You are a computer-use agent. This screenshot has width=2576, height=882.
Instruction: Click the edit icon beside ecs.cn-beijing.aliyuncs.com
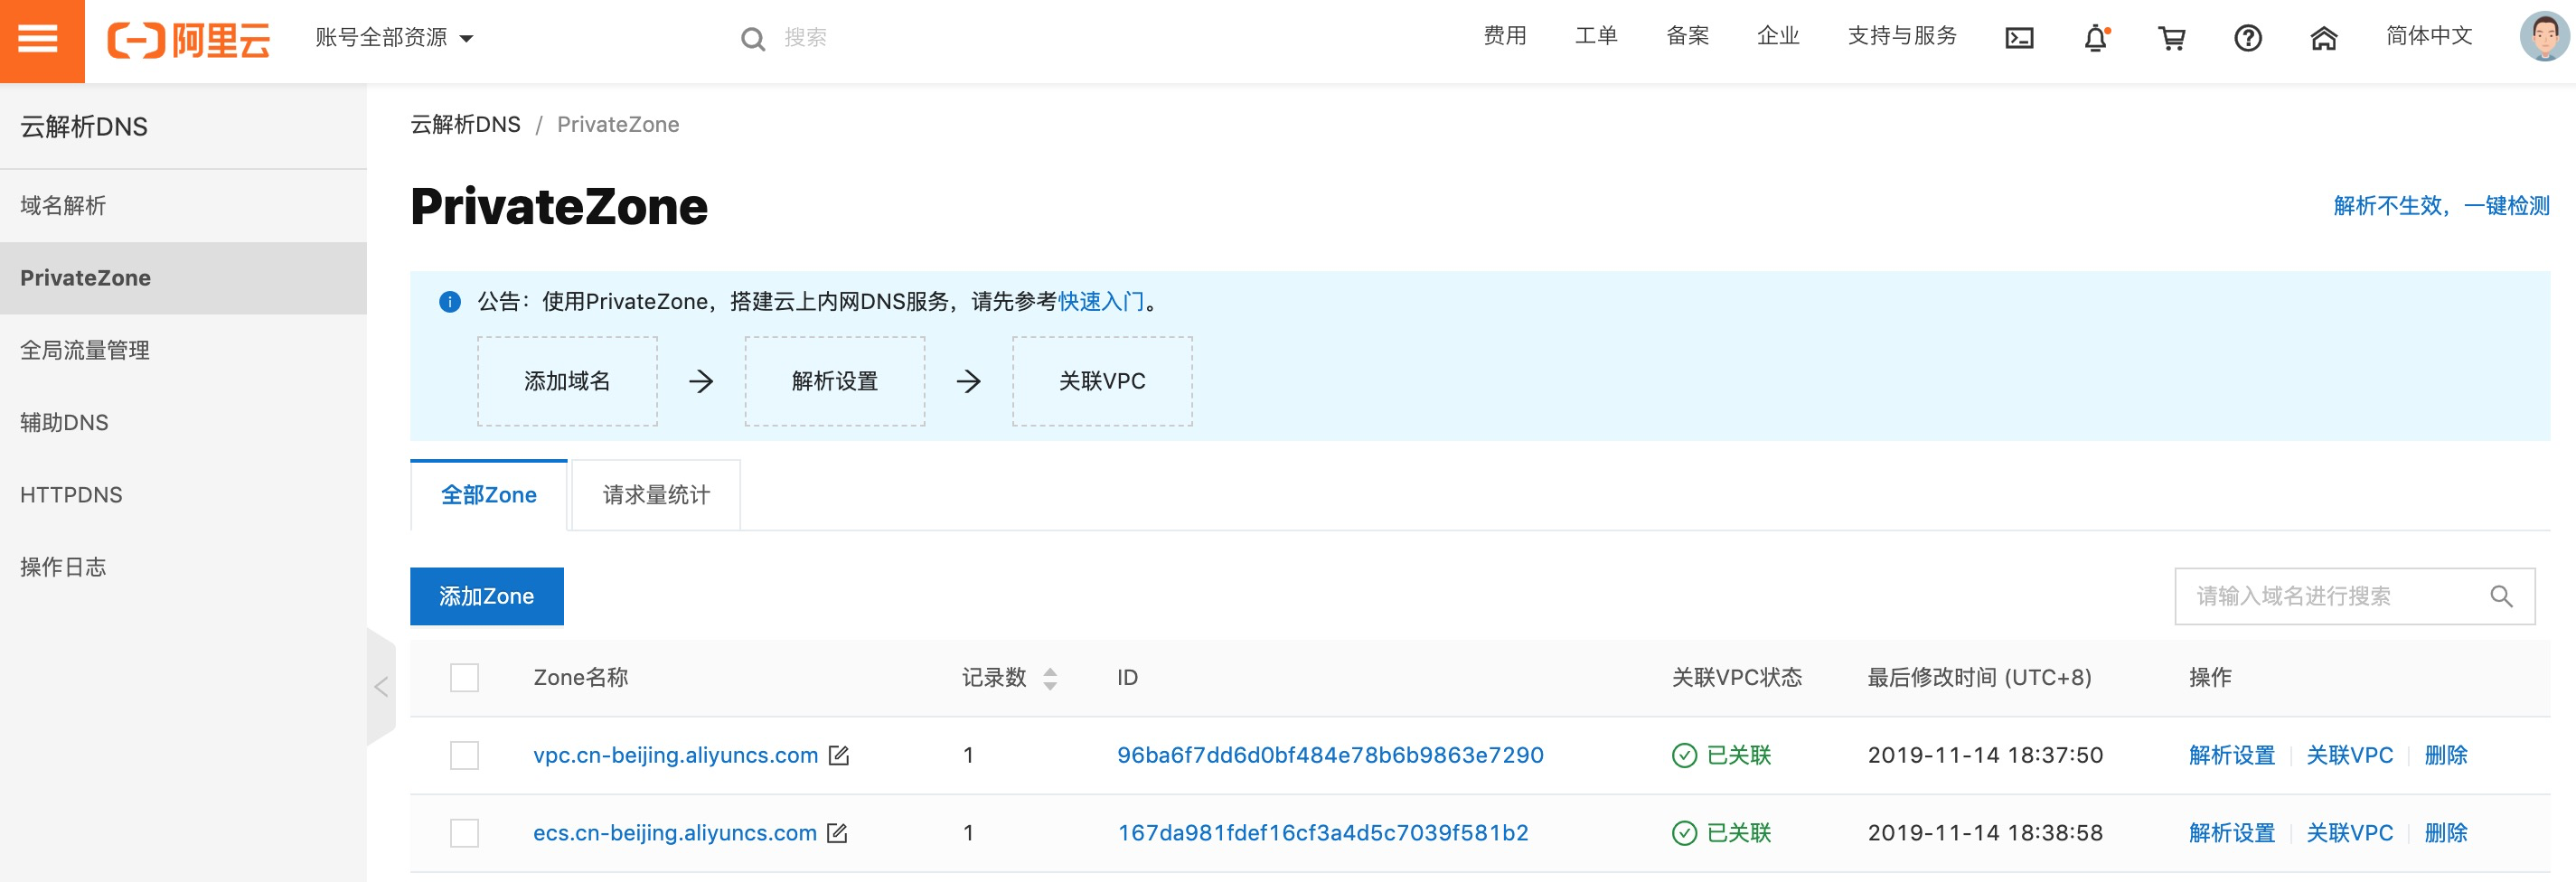838,833
